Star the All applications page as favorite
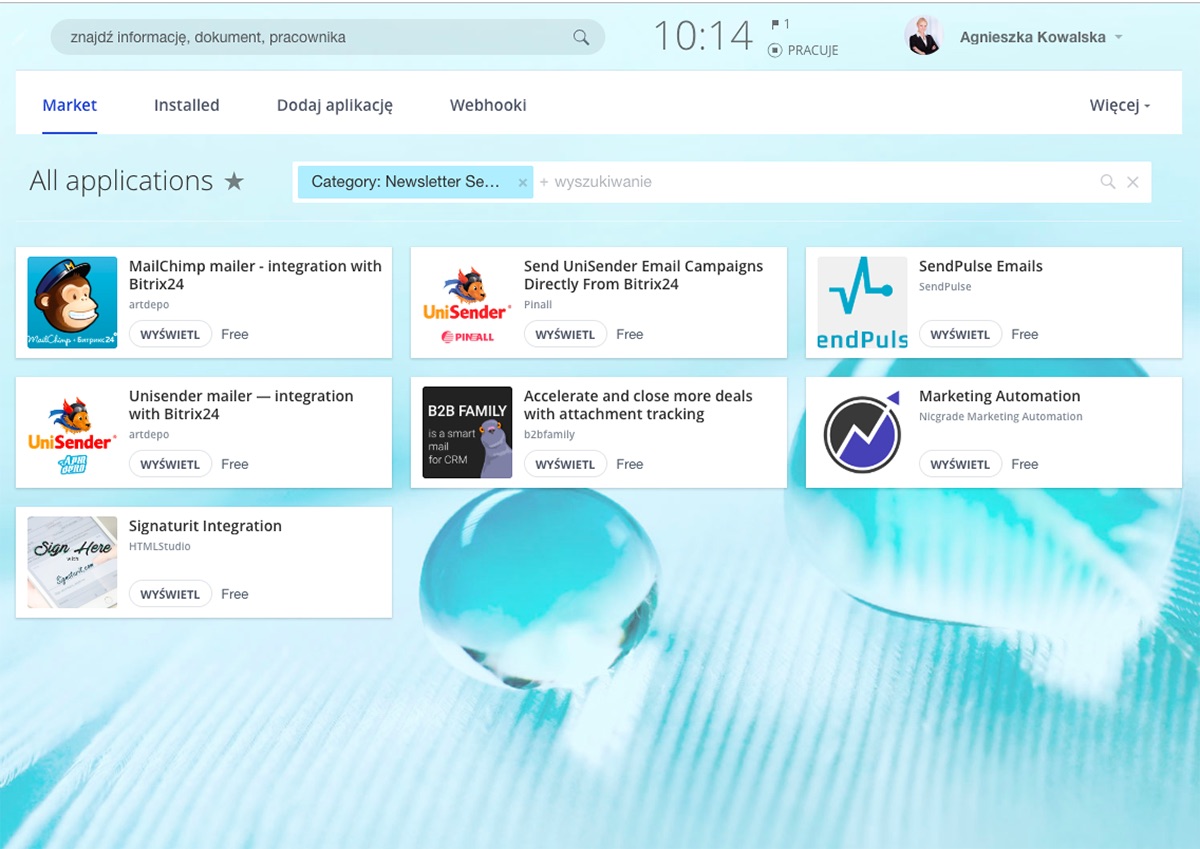Image resolution: width=1200 pixels, height=849 pixels. [234, 182]
